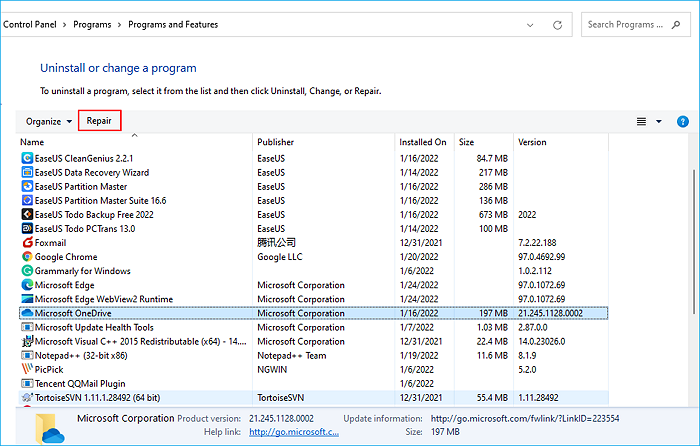
Task: Click the EaseUS Todo PCTrans icon
Action: [x=27, y=229]
